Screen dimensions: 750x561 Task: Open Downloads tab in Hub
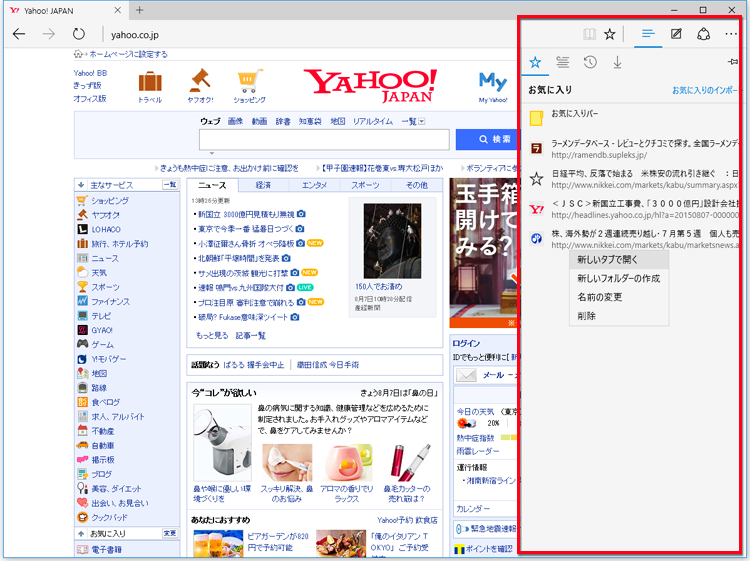click(x=617, y=62)
